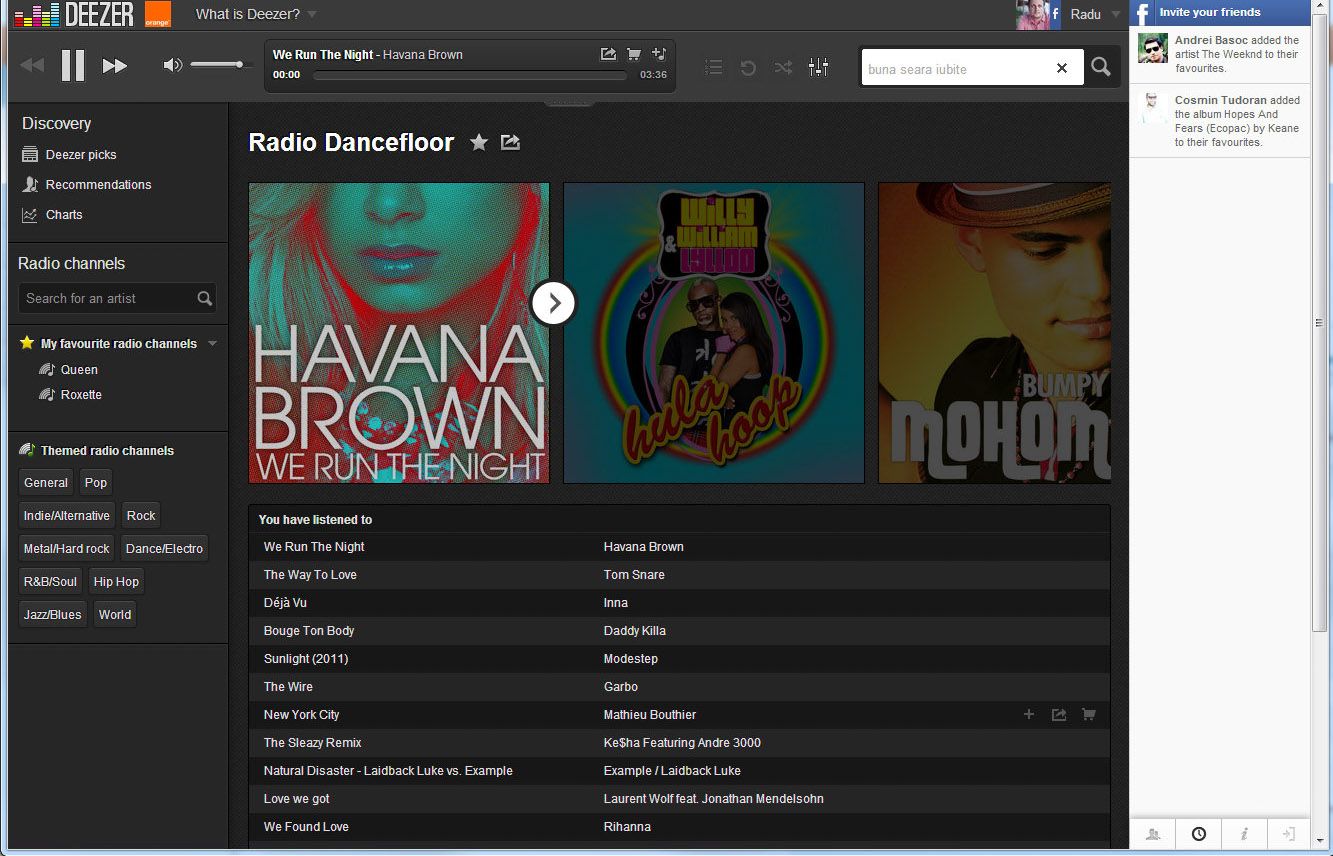Open the What is Deezer dropdown
This screenshot has width=1333, height=856.
[256, 14]
